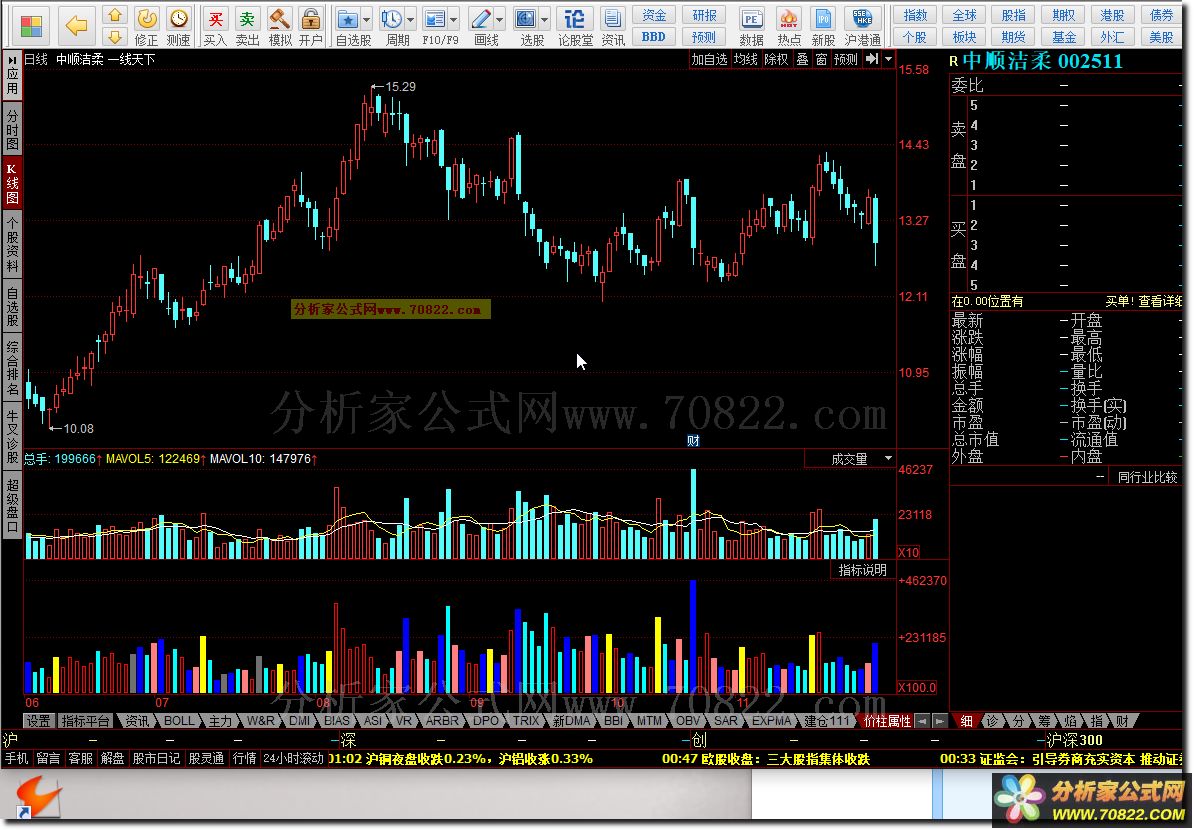This screenshot has width=1194, height=830.
Task: Open the 指标说明 indicator description
Action: pos(863,570)
